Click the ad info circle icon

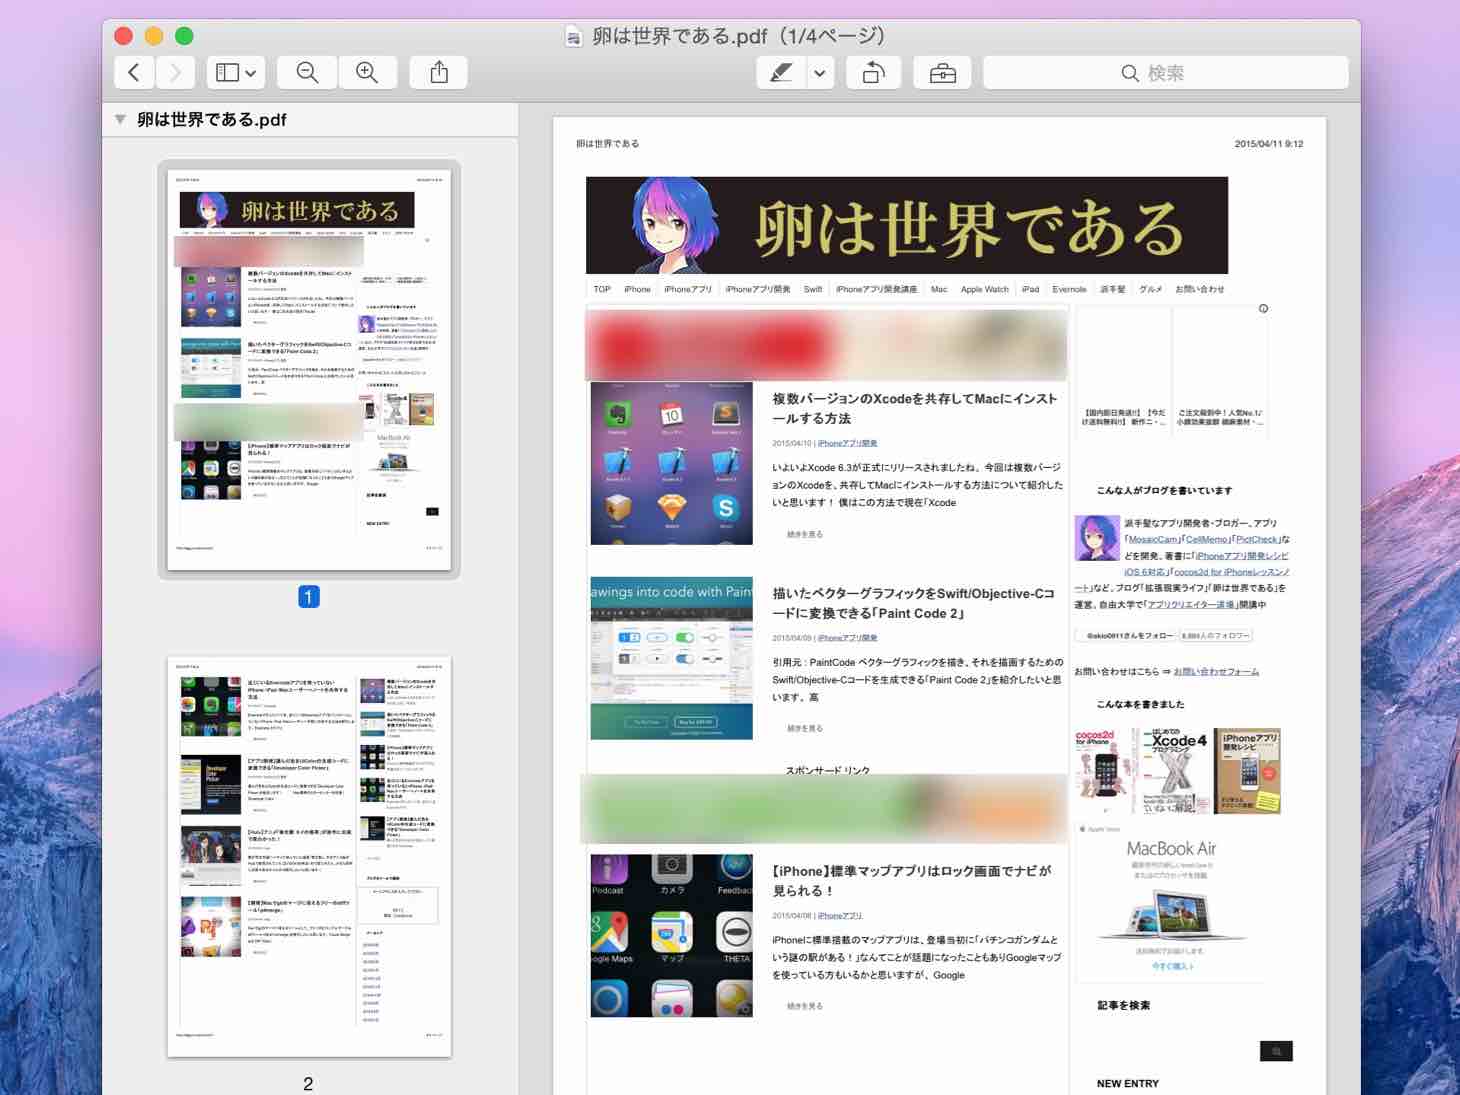1263,309
